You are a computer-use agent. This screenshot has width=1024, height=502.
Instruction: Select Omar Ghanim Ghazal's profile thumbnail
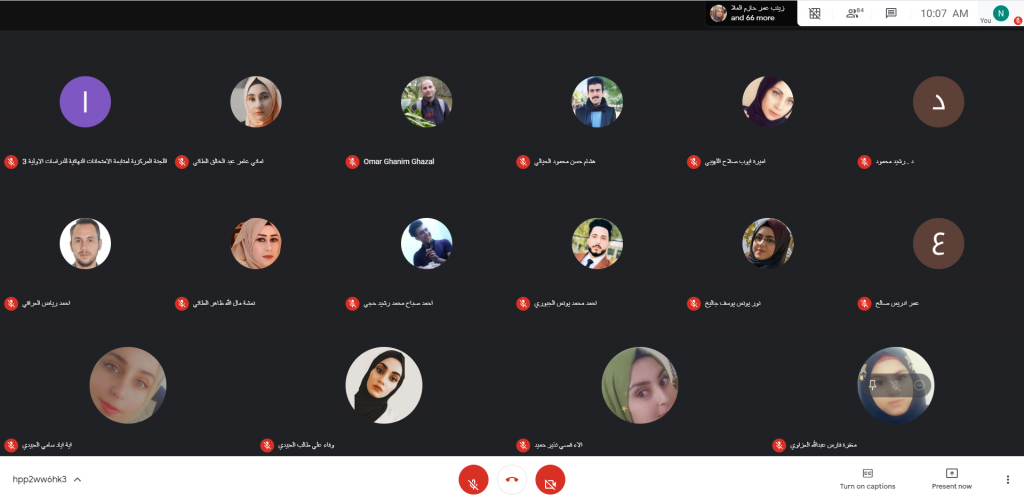pos(426,102)
